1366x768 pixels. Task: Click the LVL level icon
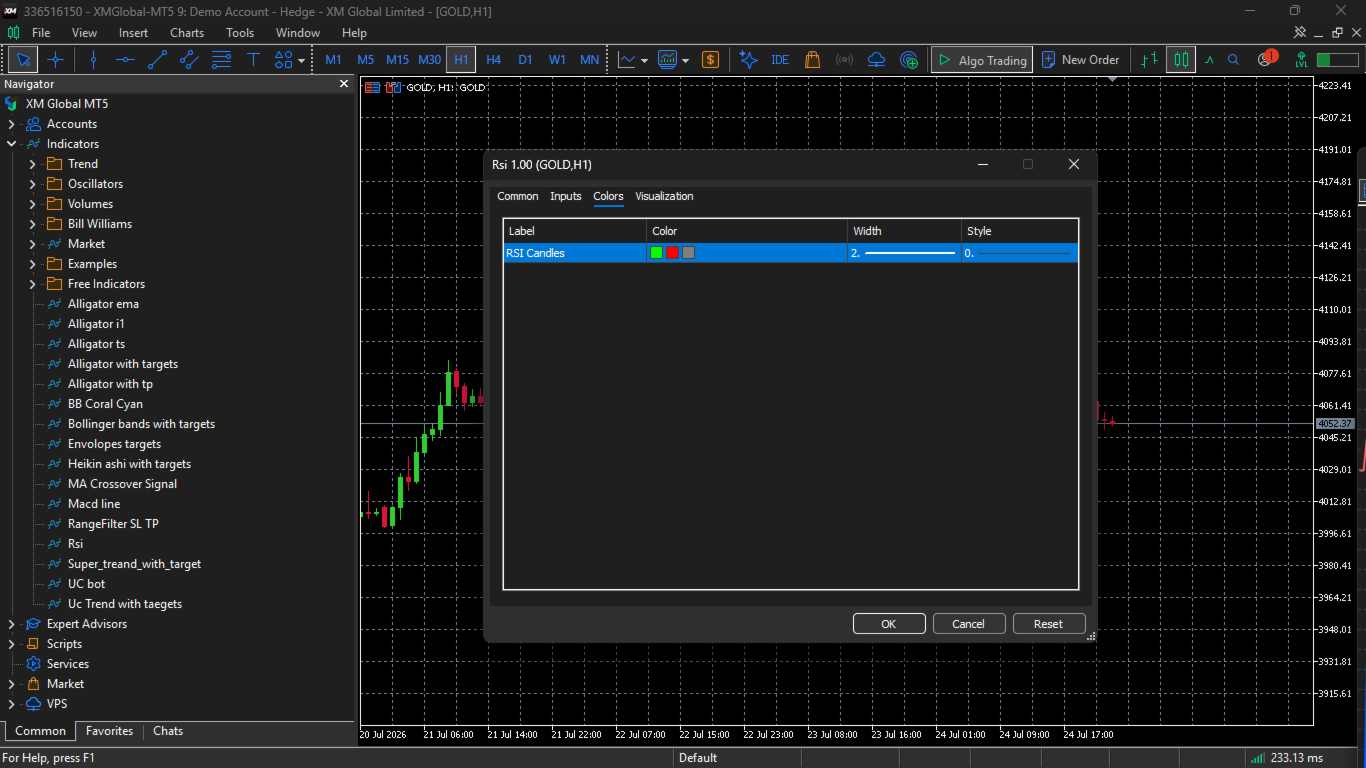point(1301,60)
